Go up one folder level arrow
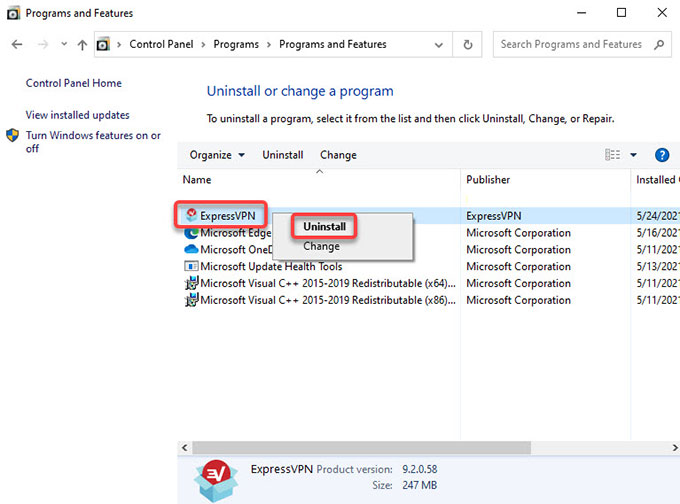Screen dimensions: 680x504 pyautogui.click(x=82, y=44)
